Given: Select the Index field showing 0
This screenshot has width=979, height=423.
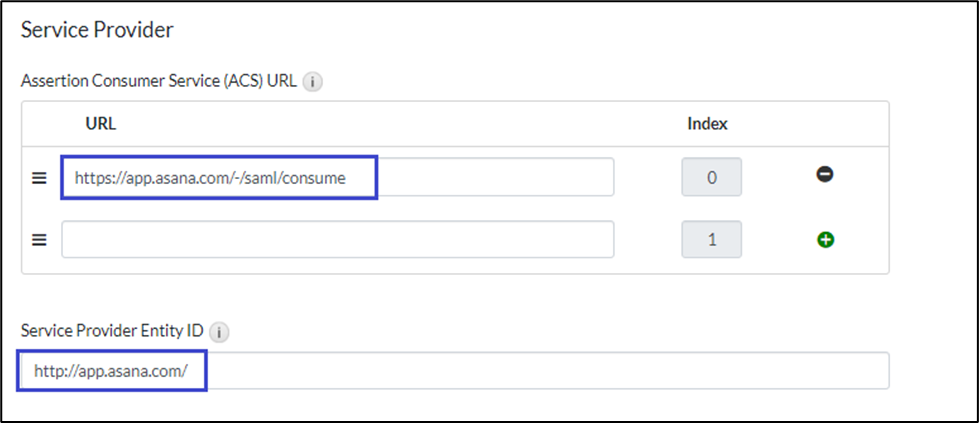Looking at the screenshot, I should pyautogui.click(x=711, y=177).
